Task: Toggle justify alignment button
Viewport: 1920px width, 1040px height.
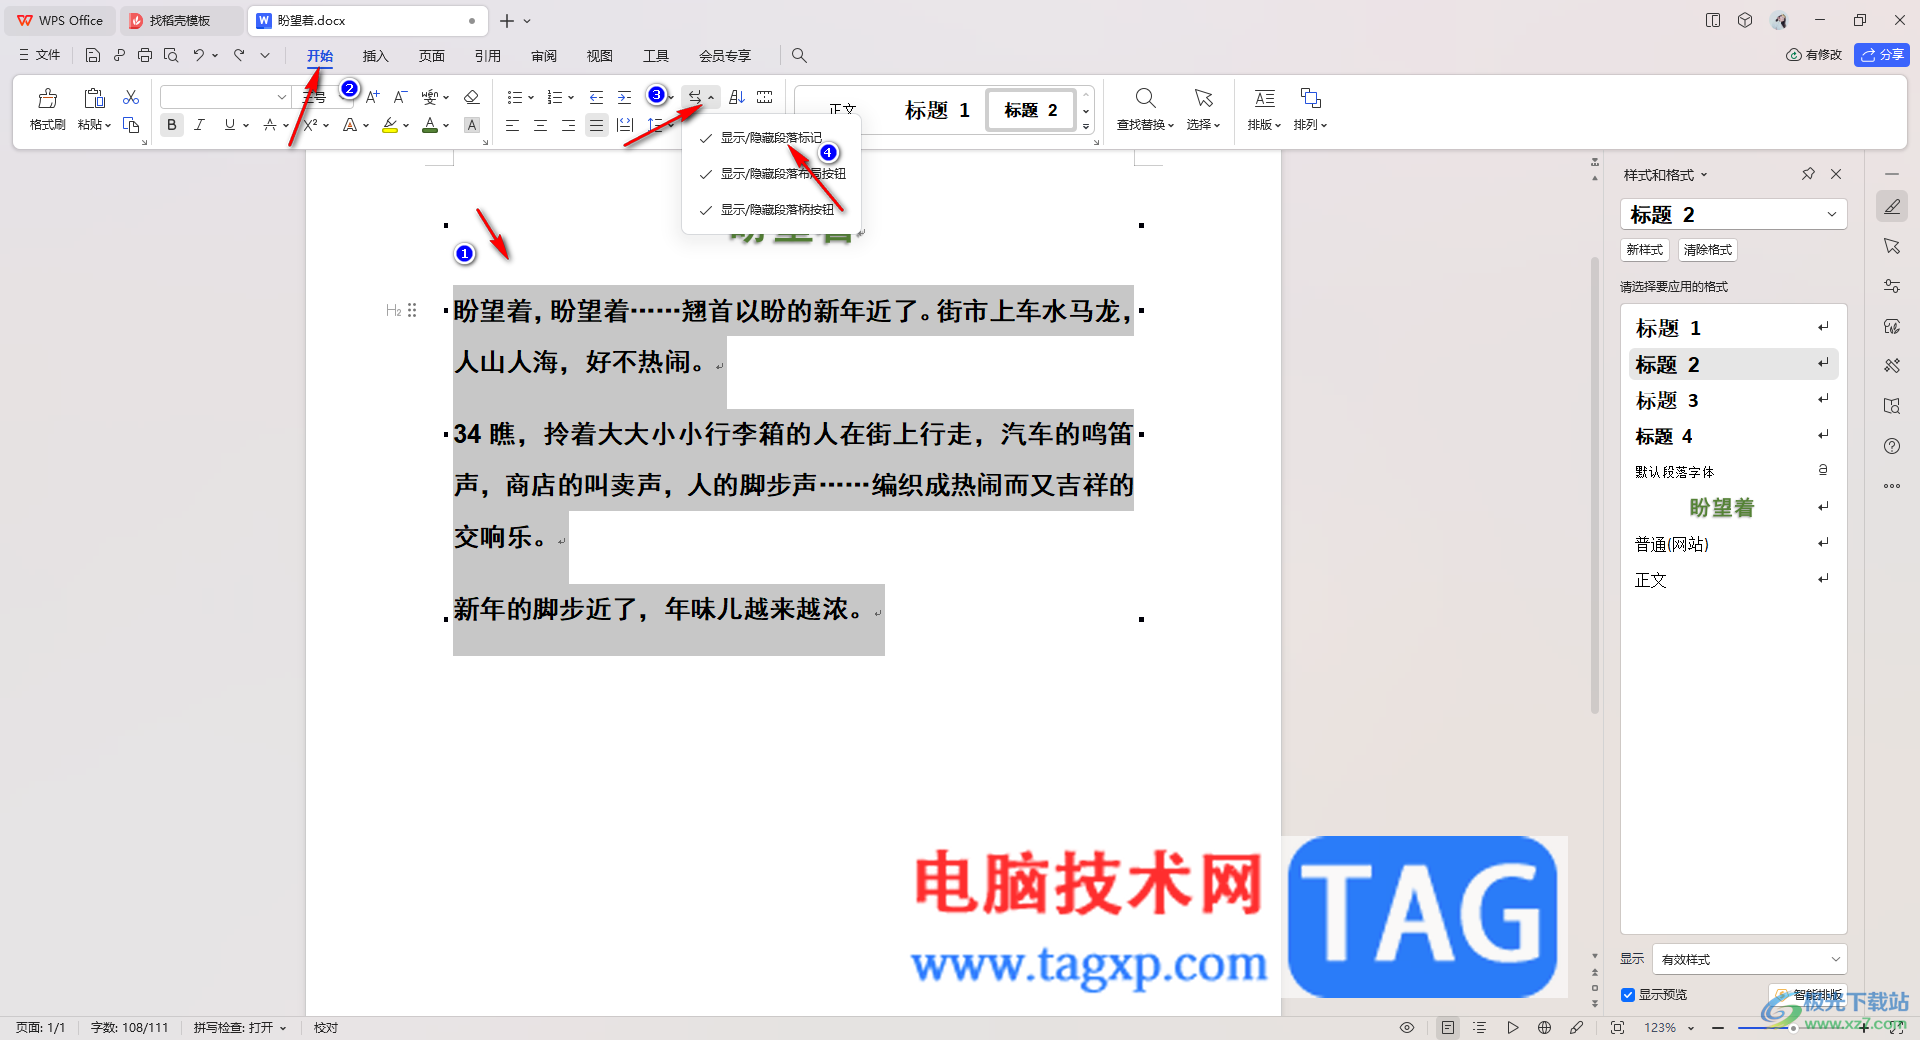Action: coord(597,125)
